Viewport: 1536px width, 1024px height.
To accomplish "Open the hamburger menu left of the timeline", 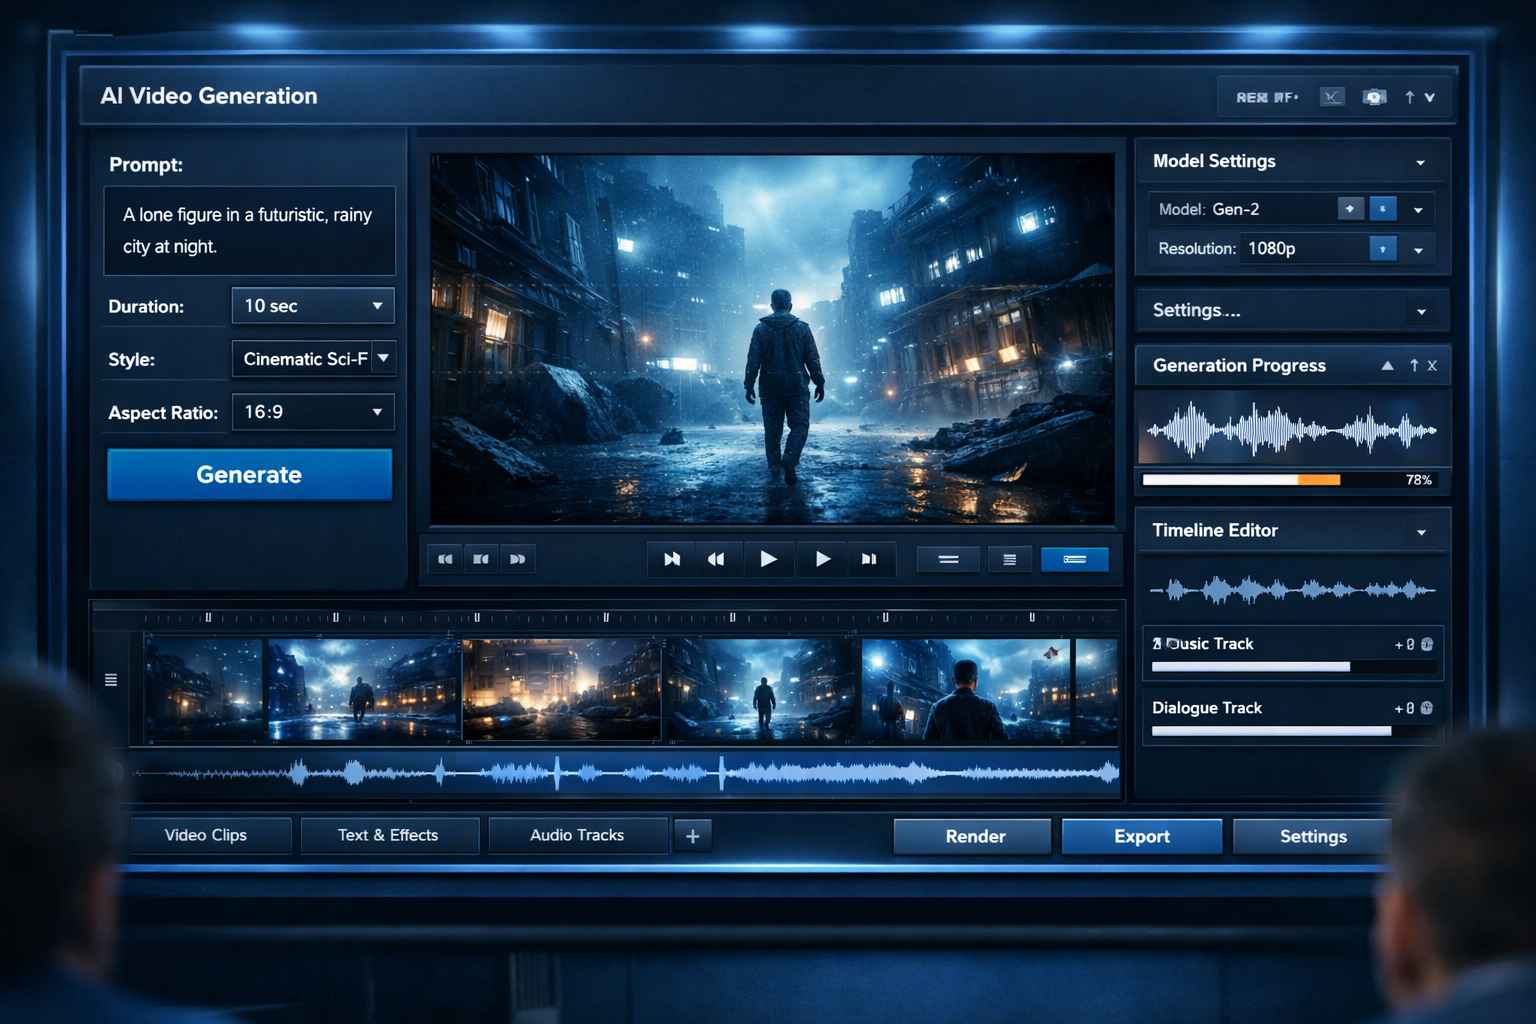I will [x=111, y=680].
